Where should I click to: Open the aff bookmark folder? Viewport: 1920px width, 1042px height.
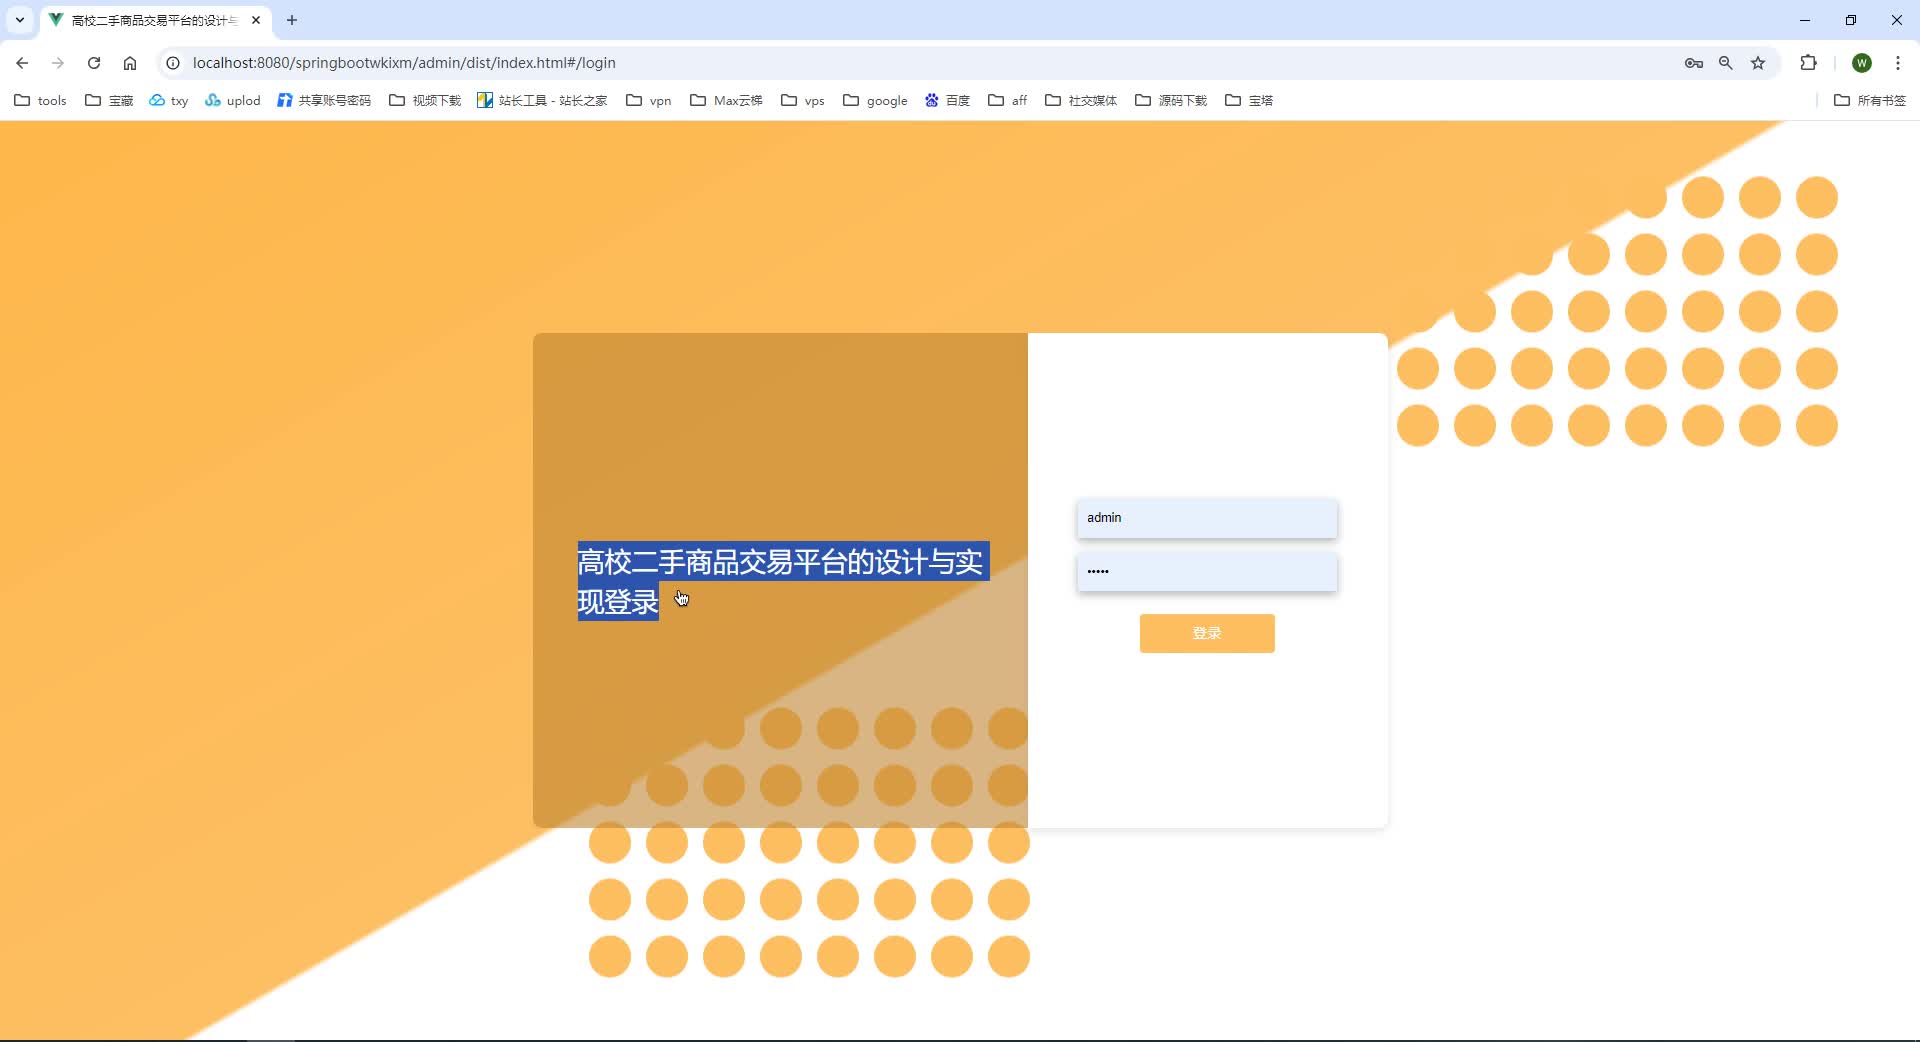pyautogui.click(x=1008, y=100)
